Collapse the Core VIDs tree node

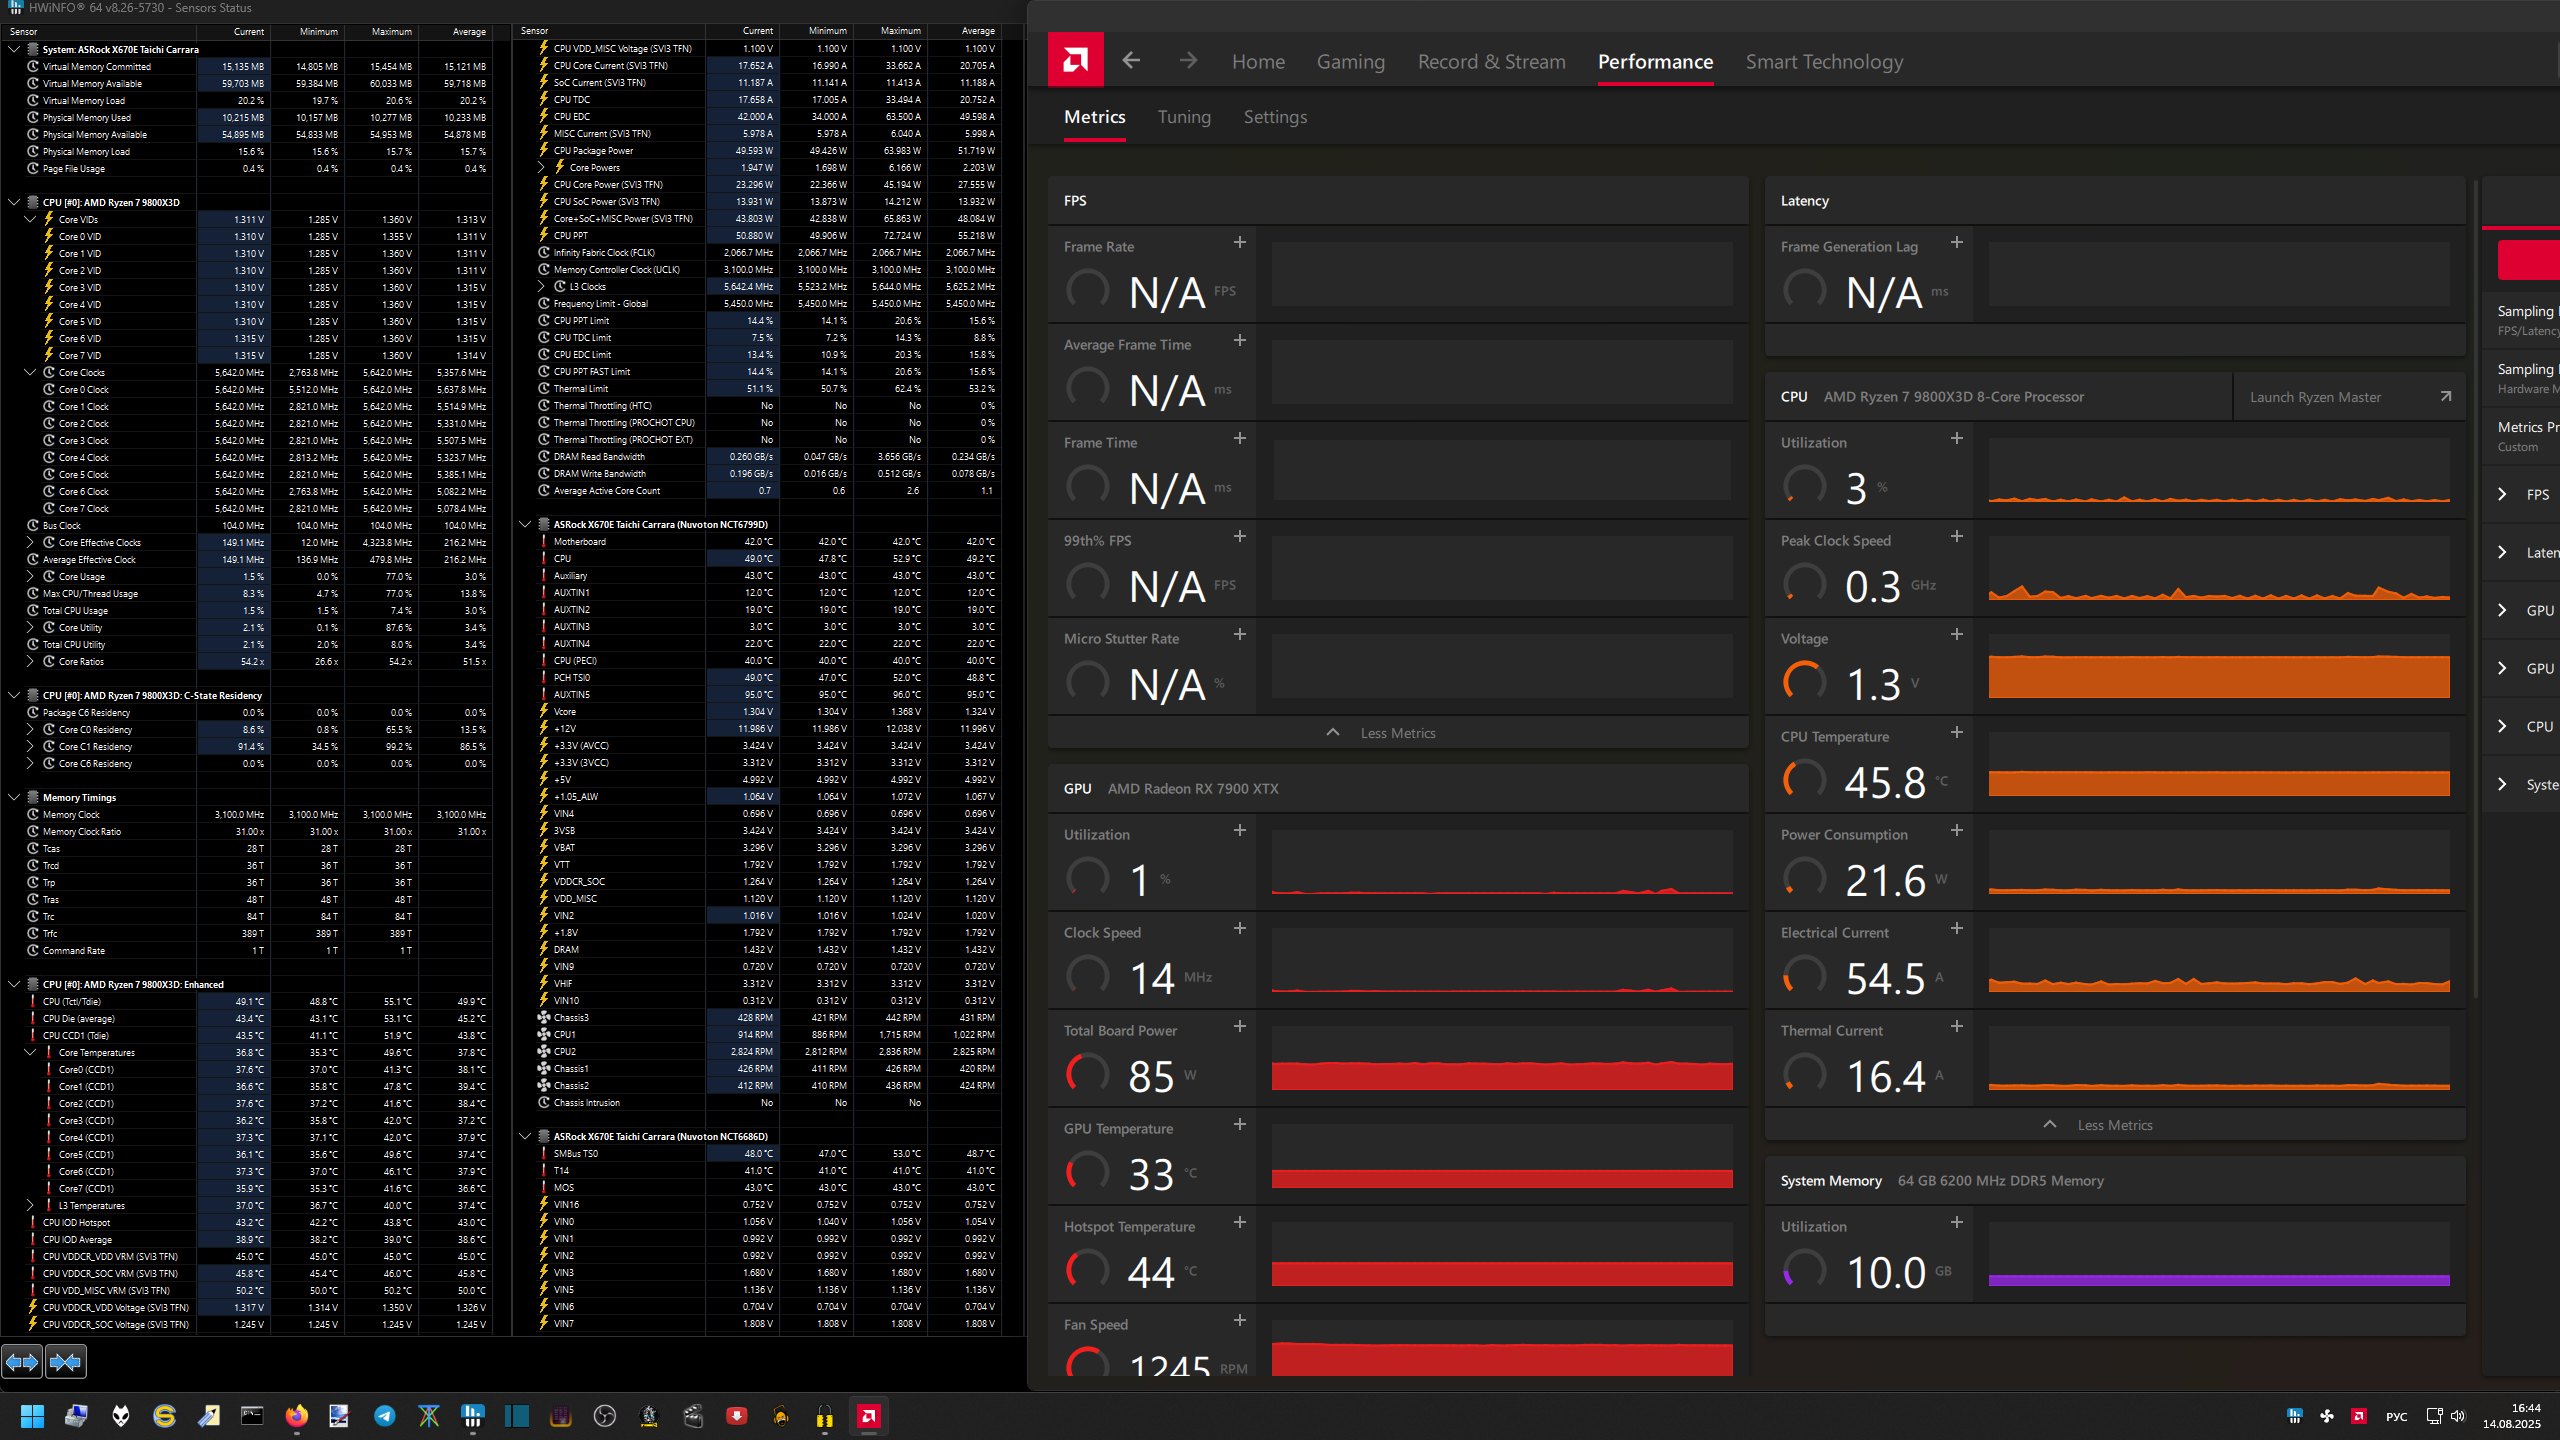click(30, 219)
